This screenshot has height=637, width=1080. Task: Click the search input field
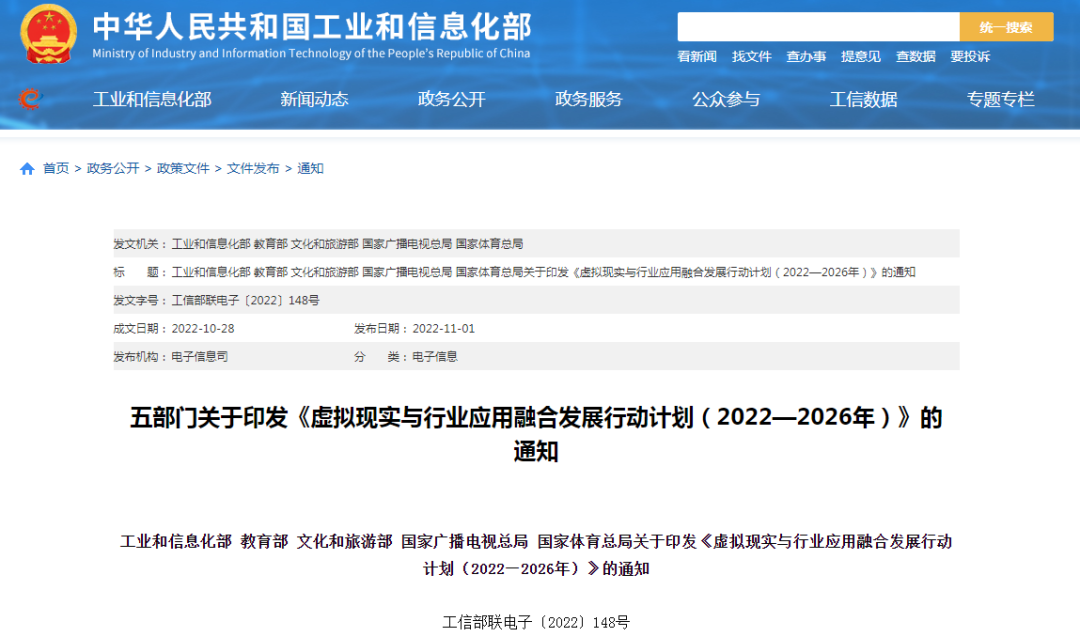[818, 27]
